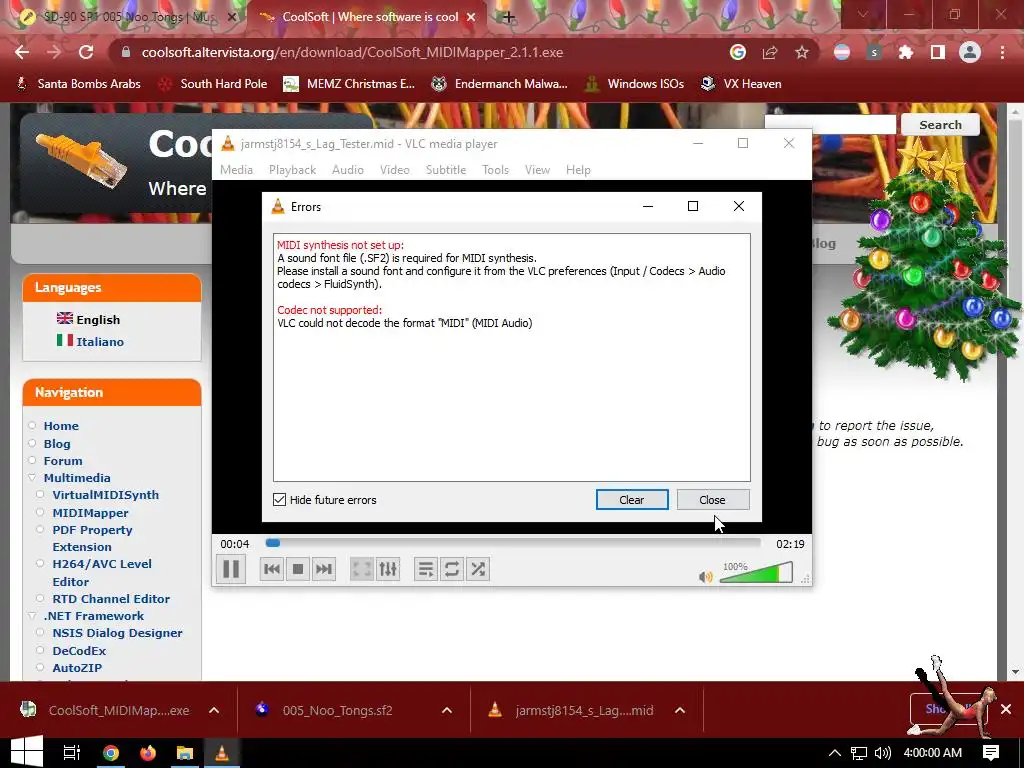
Task: Open Windows Start menu
Action: point(27,752)
